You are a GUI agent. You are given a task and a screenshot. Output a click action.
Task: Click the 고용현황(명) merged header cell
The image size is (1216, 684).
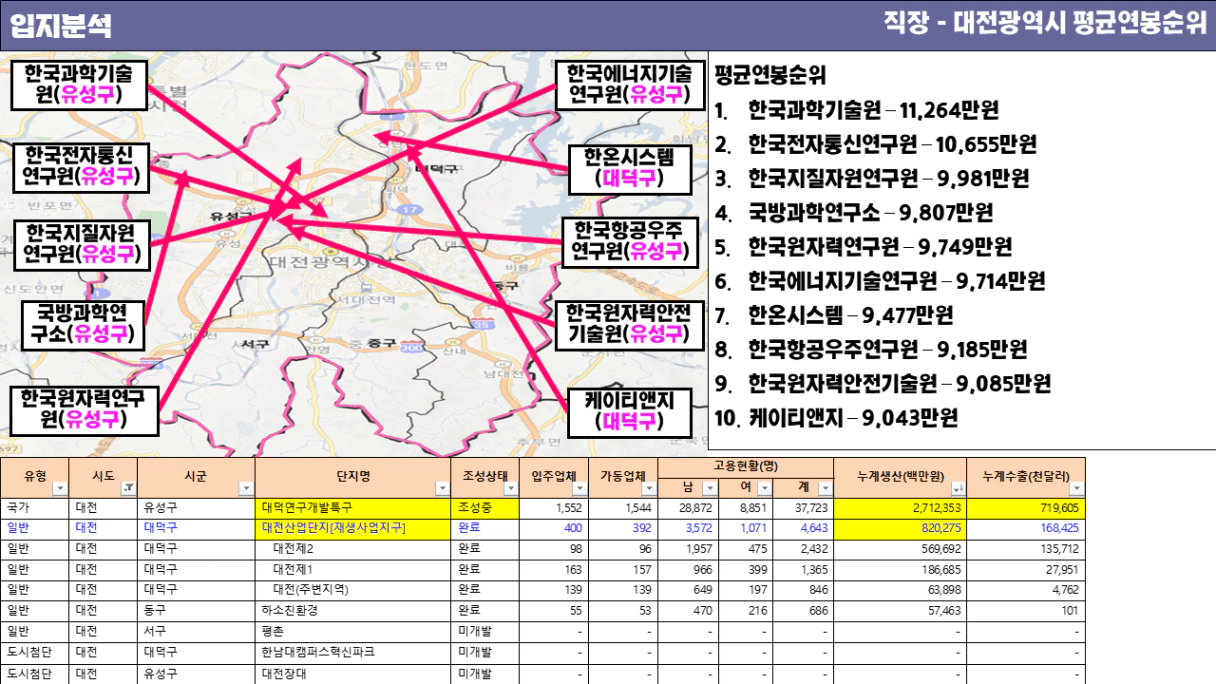[746, 467]
